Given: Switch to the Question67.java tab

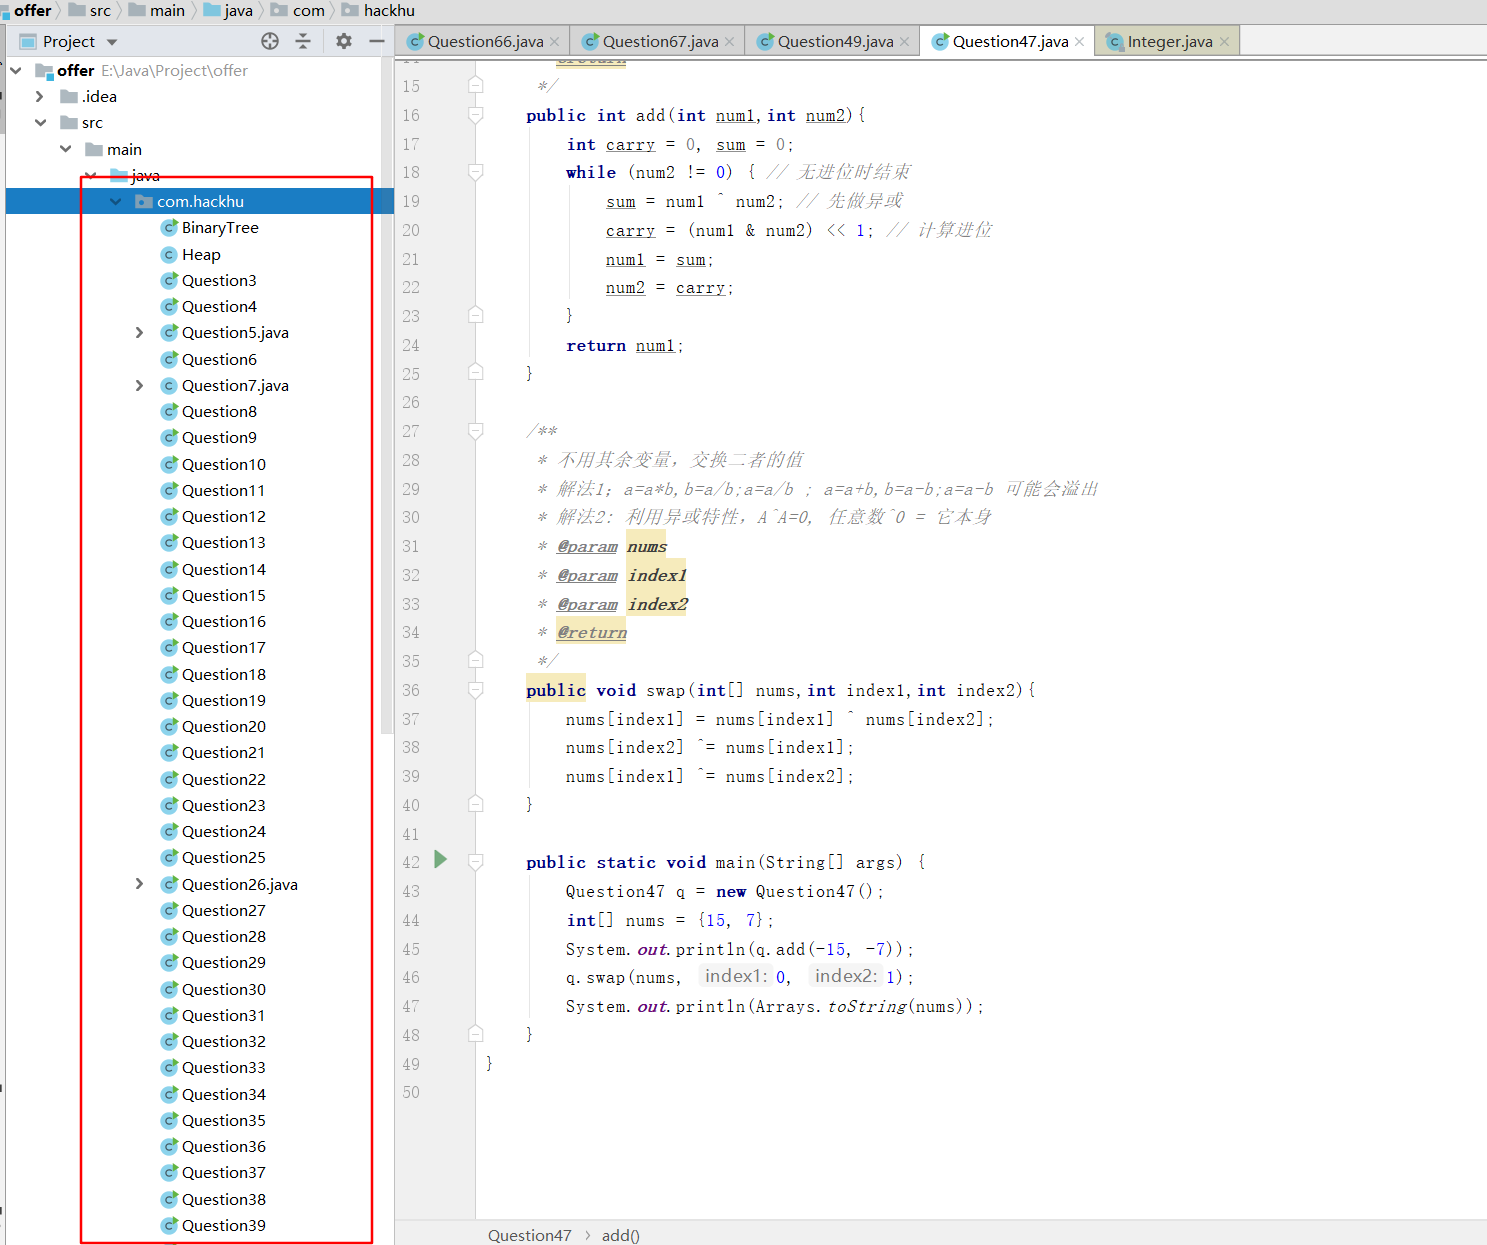Looking at the screenshot, I should 659,41.
